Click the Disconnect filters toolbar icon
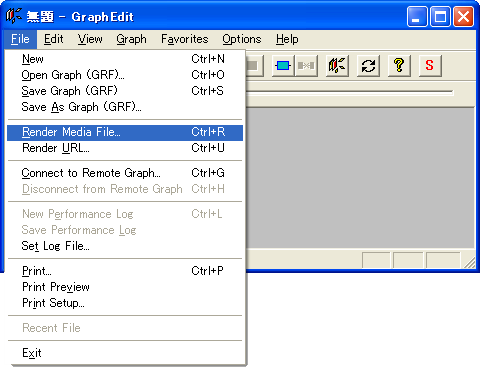The height and width of the screenshot is (367, 480). coord(306,66)
